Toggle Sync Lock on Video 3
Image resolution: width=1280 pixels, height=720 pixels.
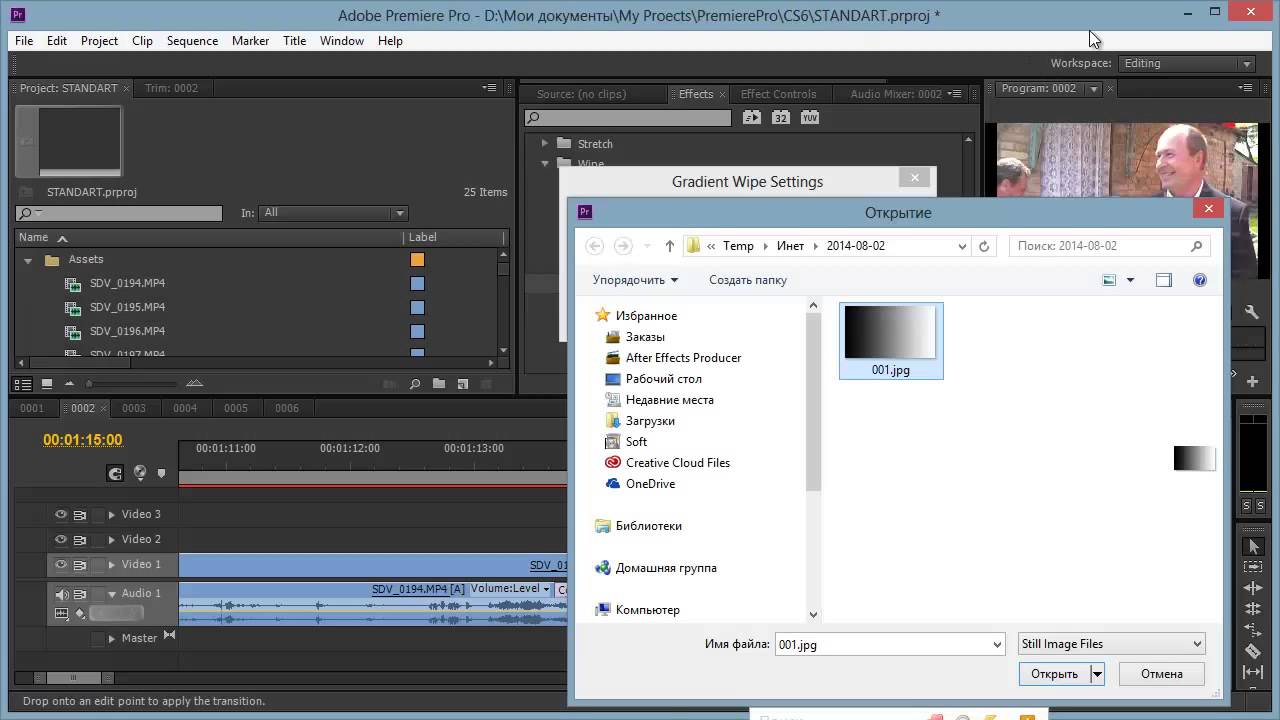click(80, 514)
